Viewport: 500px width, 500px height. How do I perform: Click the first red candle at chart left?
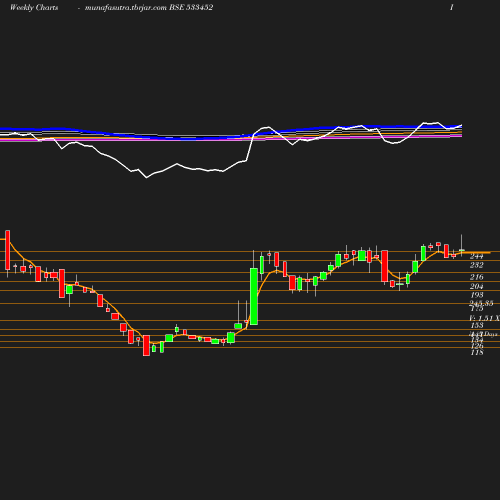[x=7, y=250]
